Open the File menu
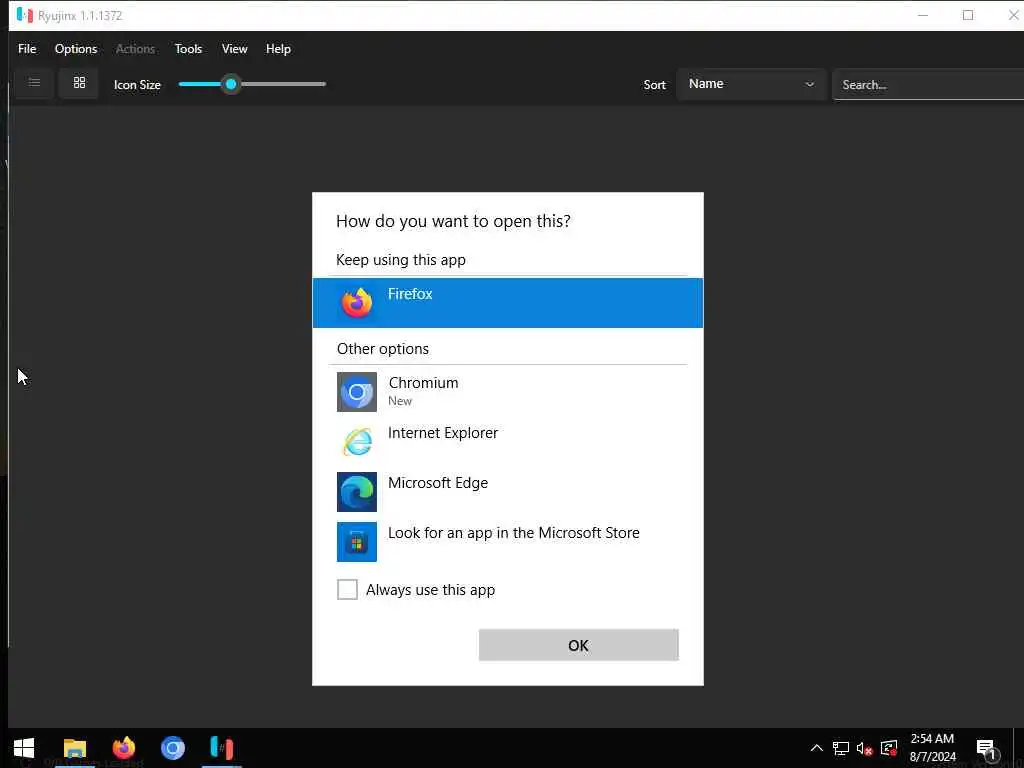 [x=27, y=49]
